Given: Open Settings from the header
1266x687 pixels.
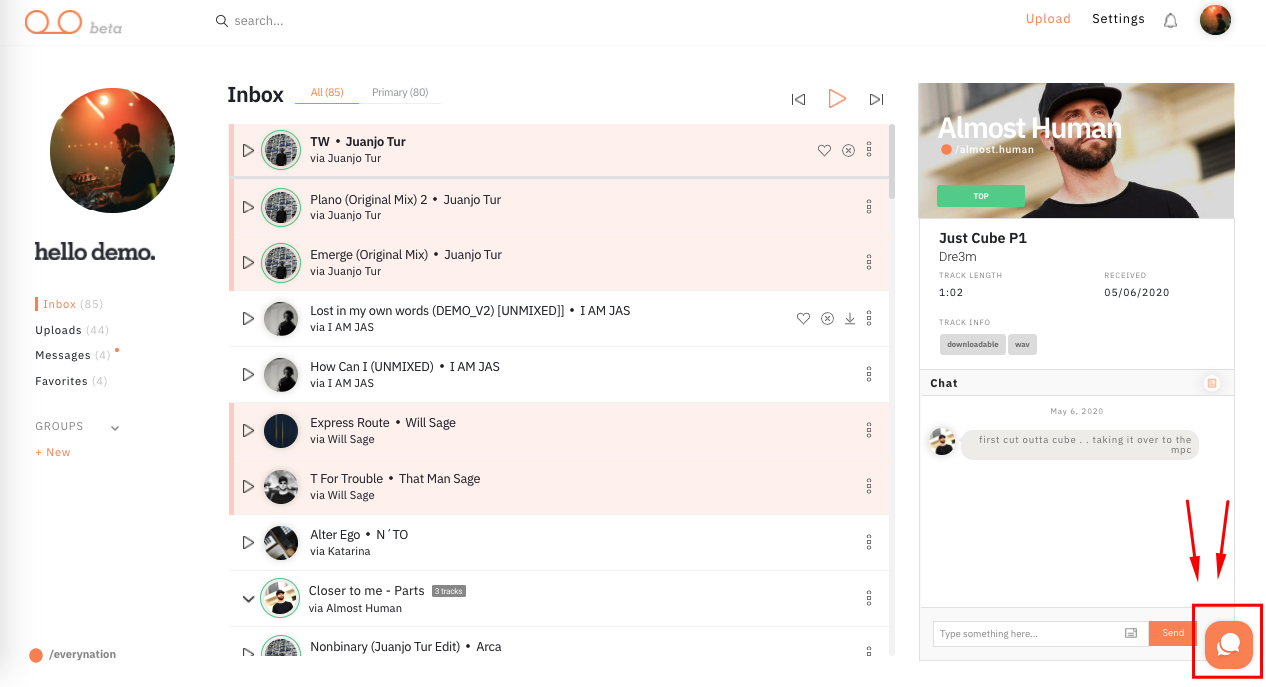Looking at the screenshot, I should point(1118,19).
